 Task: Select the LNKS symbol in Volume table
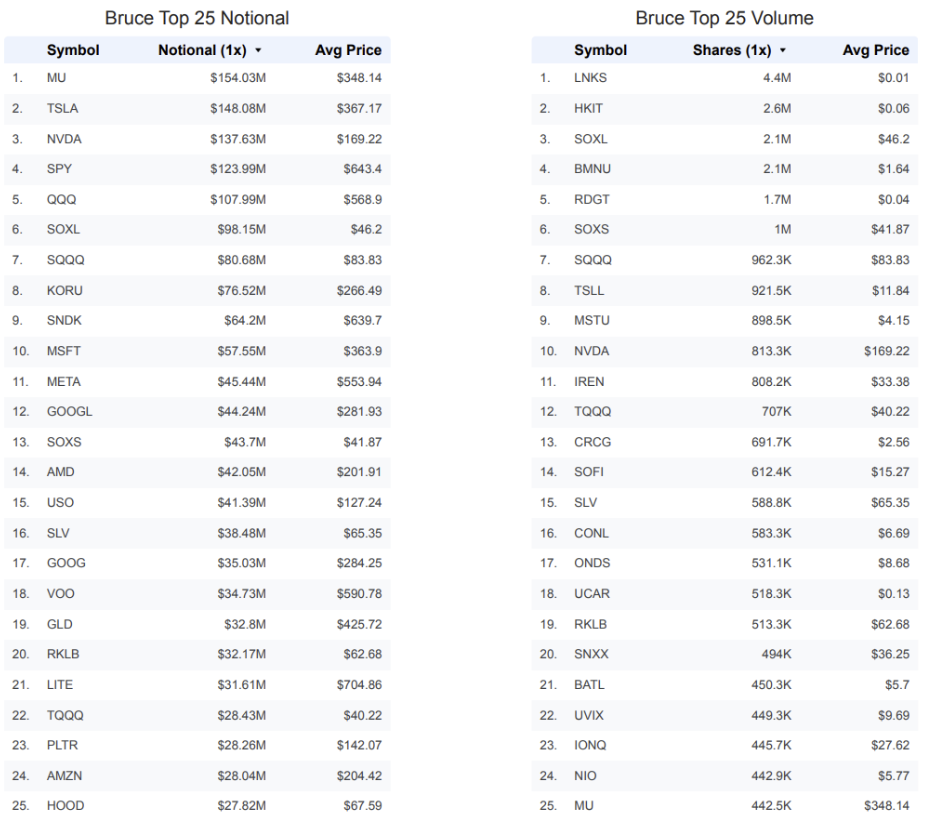coord(590,78)
